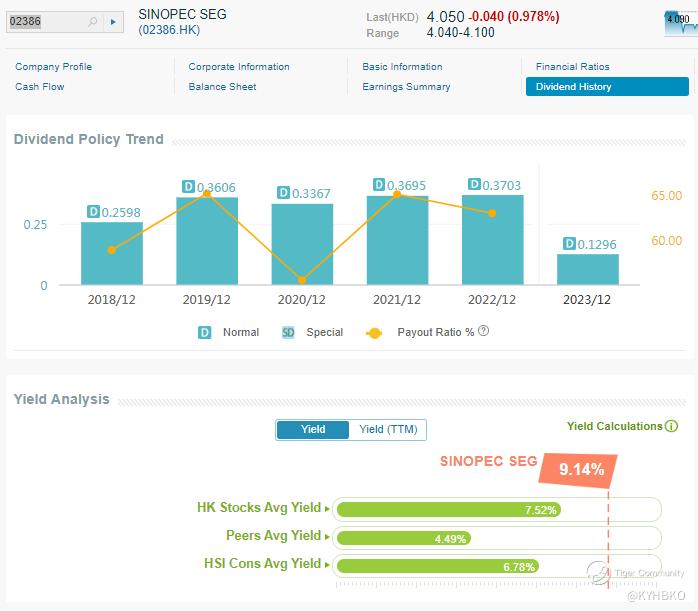Click the 4.49% Peers yield bar
The image size is (698, 611).
[x=404, y=538]
